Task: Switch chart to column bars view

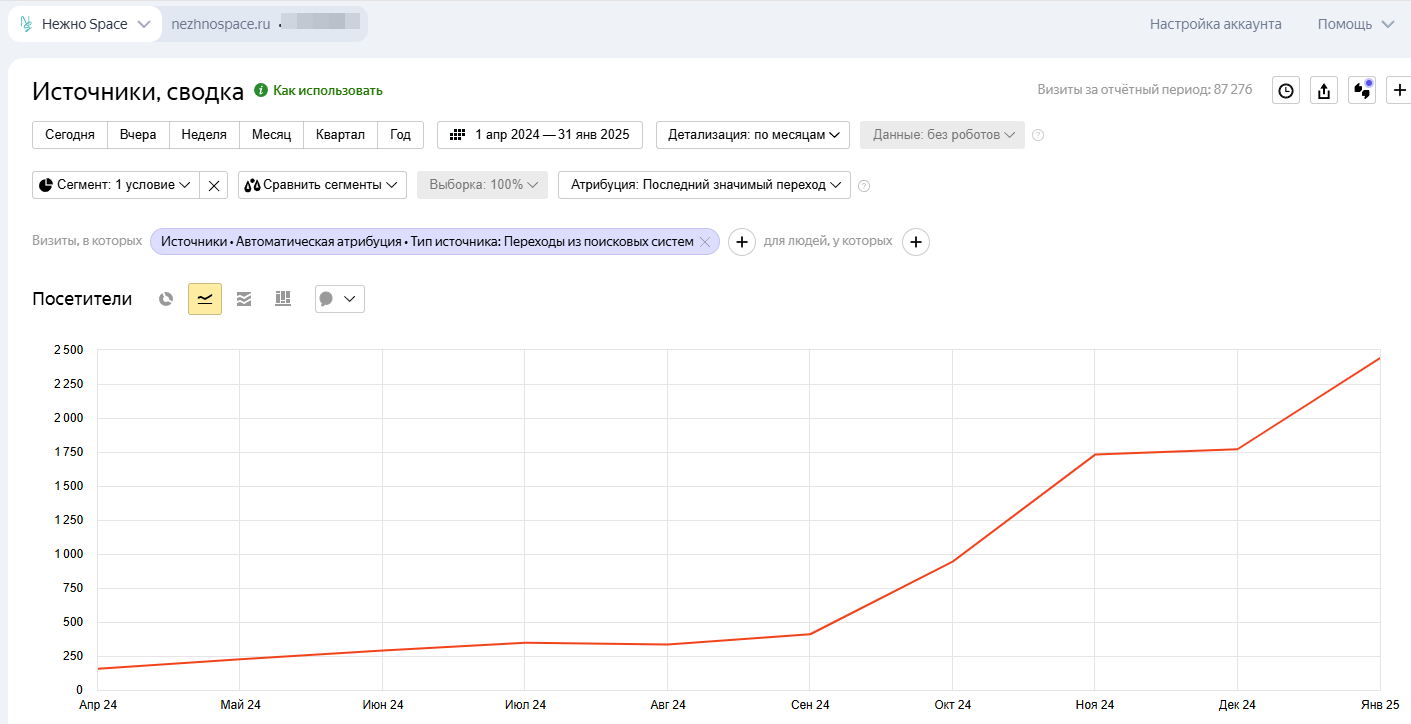Action: tap(283, 299)
